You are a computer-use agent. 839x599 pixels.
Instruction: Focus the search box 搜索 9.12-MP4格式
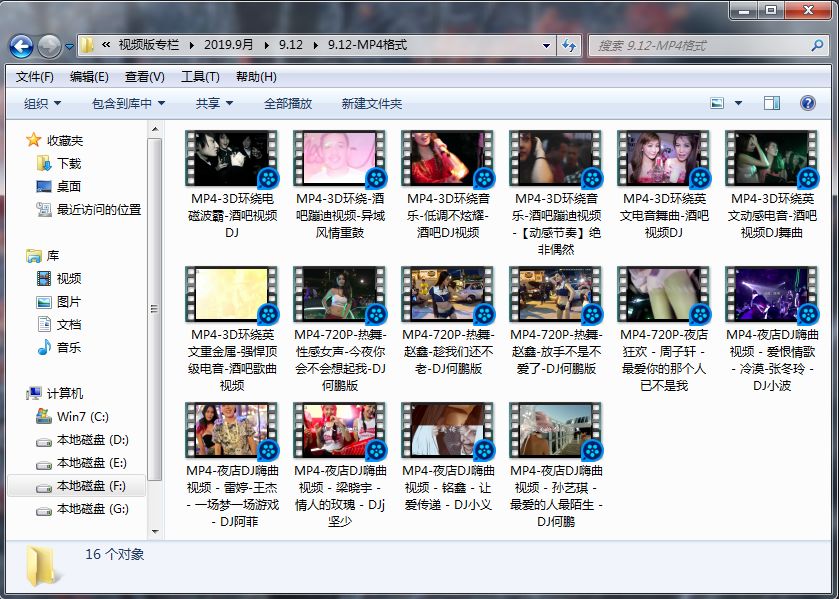tap(700, 46)
